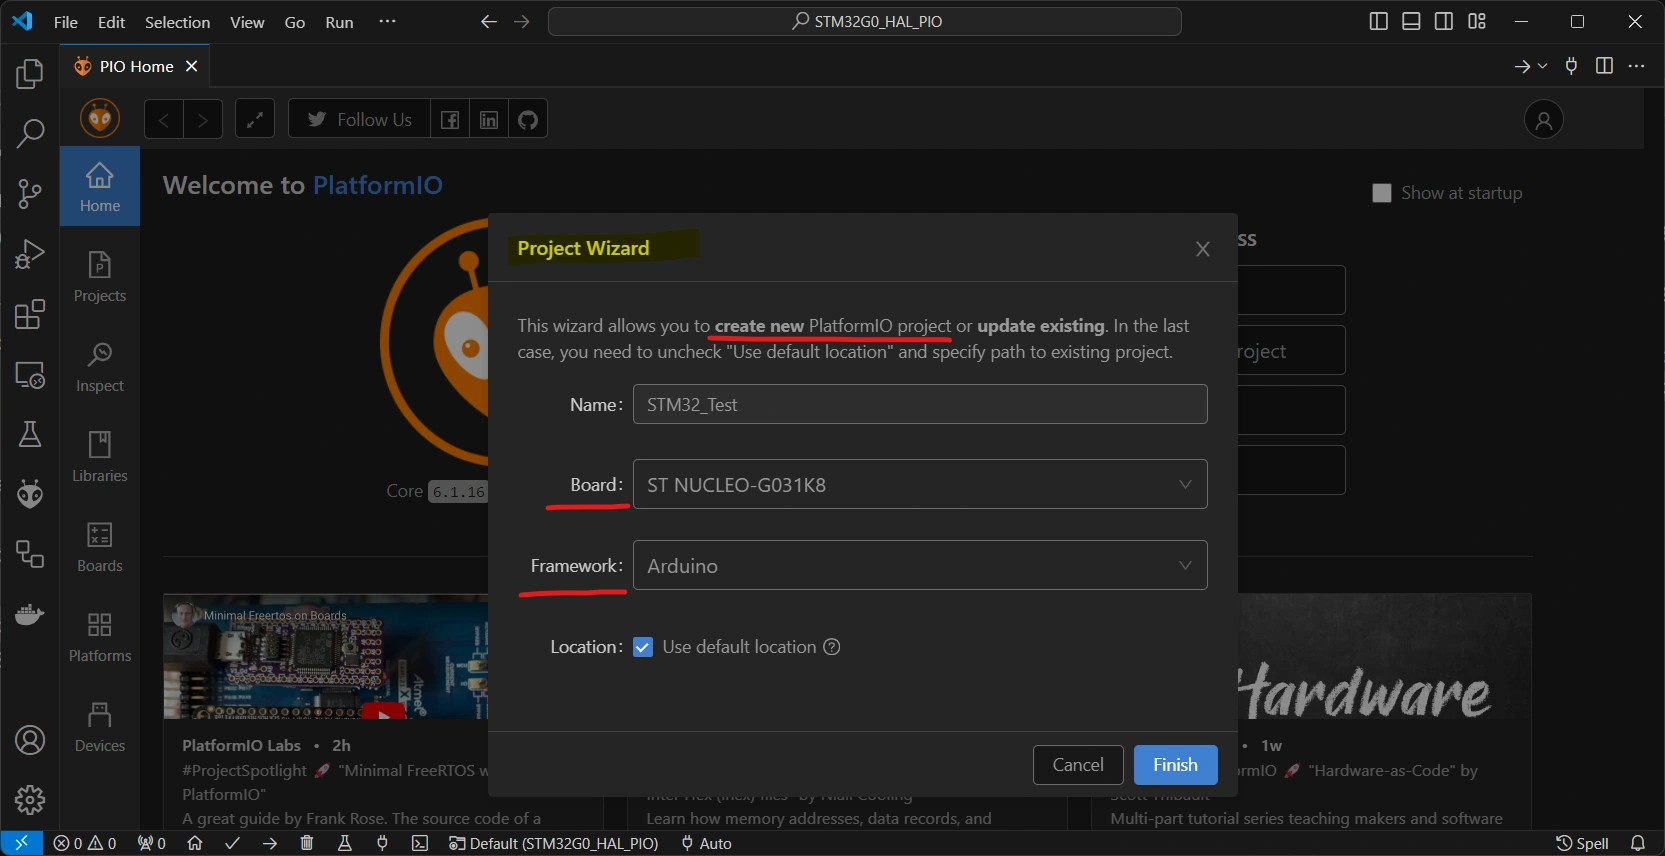The width and height of the screenshot is (1665, 856).
Task: Select the PIO Home tab
Action: (x=136, y=66)
